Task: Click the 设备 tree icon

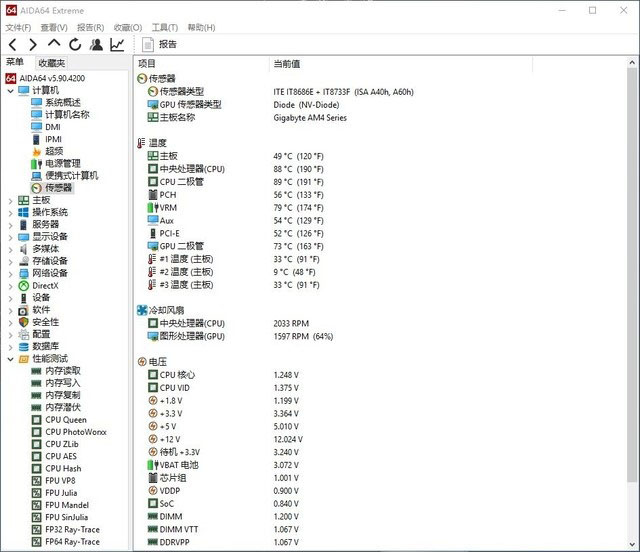Action: (24, 298)
